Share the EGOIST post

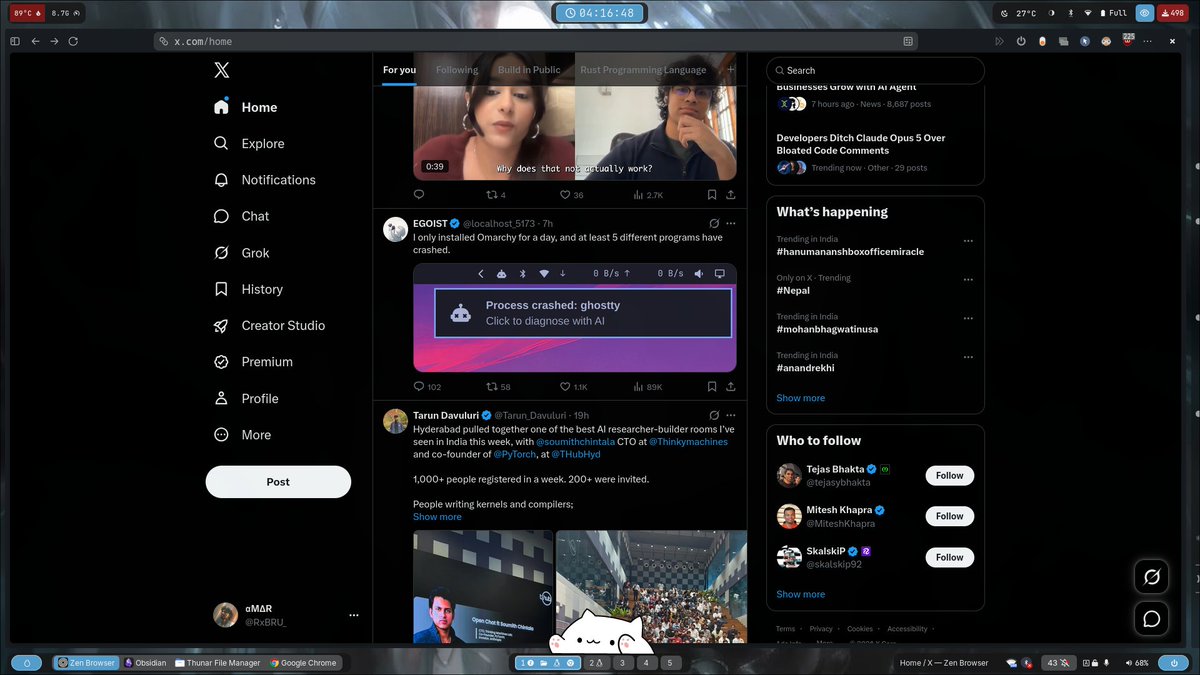[731, 387]
